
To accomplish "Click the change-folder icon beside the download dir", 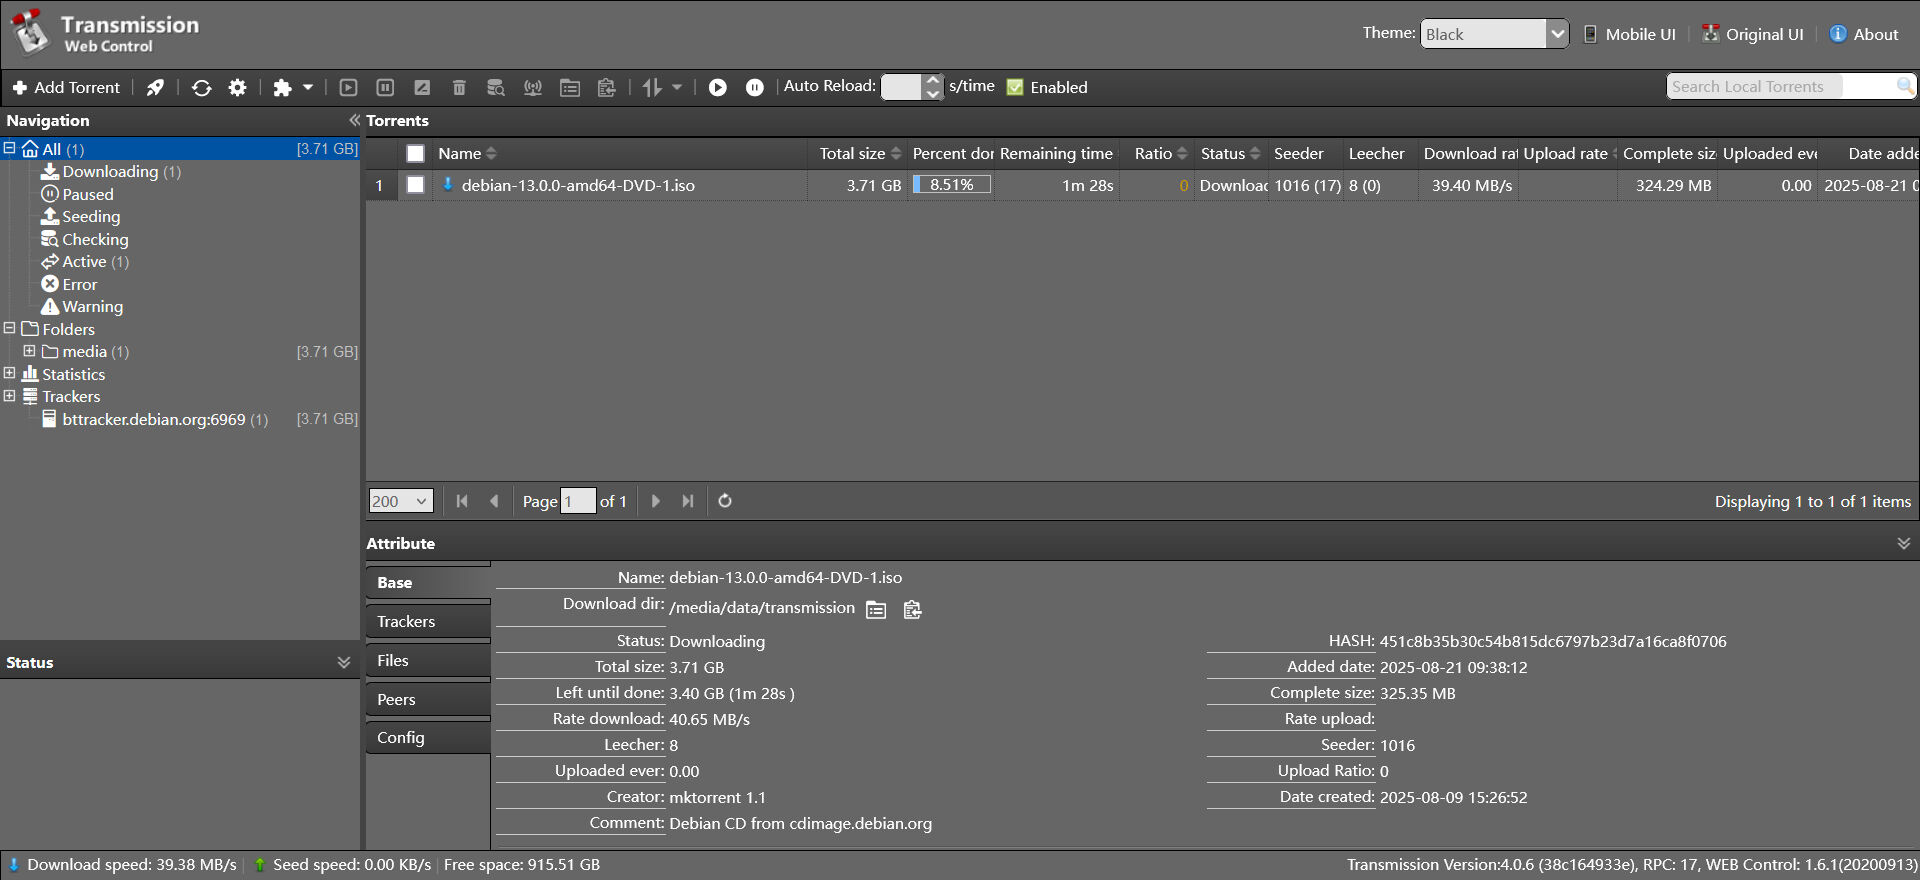I will click(876, 609).
